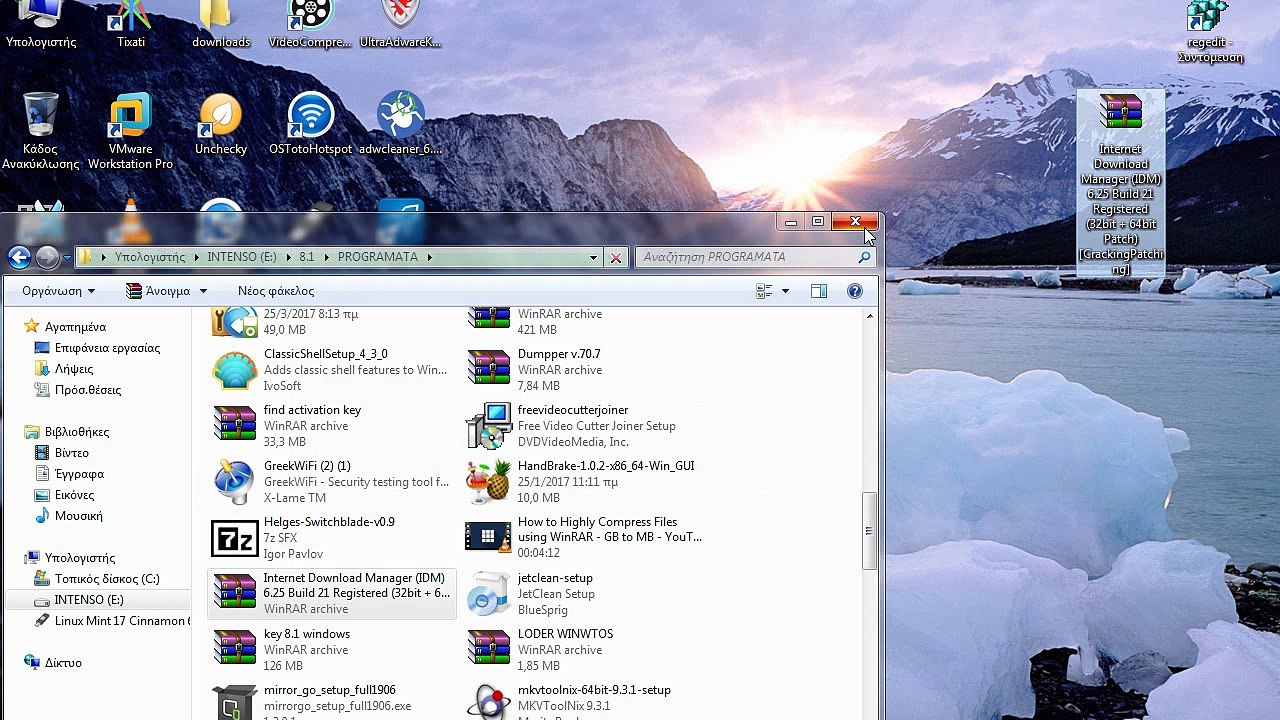Select the freevideocutterjoiner setup file
Viewport: 1280px width, 720px height.
pyautogui.click(x=585, y=426)
